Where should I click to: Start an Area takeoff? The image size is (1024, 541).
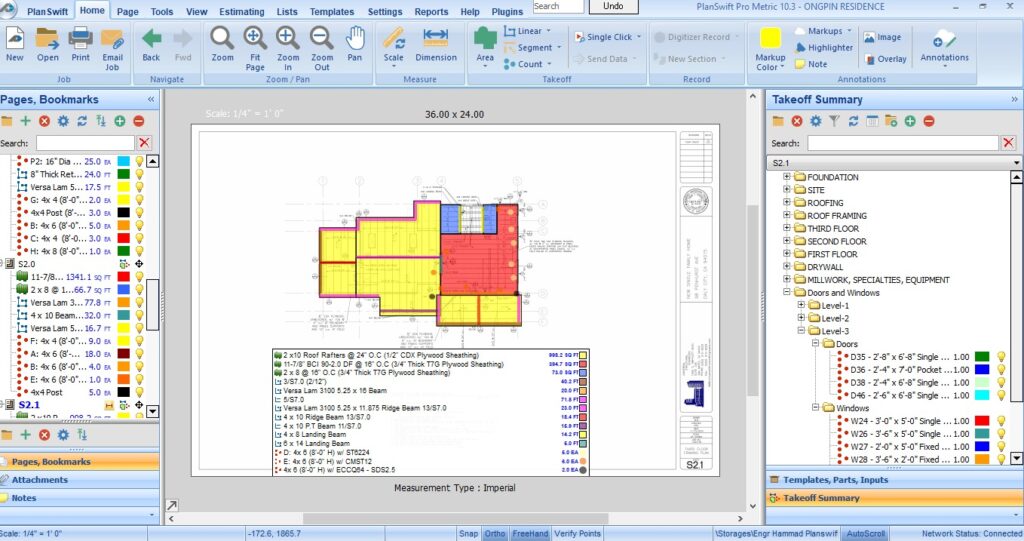point(485,46)
